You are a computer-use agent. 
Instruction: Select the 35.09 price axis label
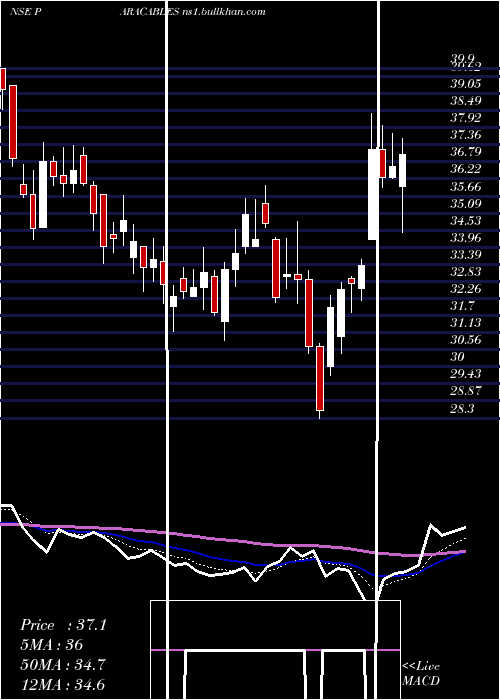click(466, 203)
